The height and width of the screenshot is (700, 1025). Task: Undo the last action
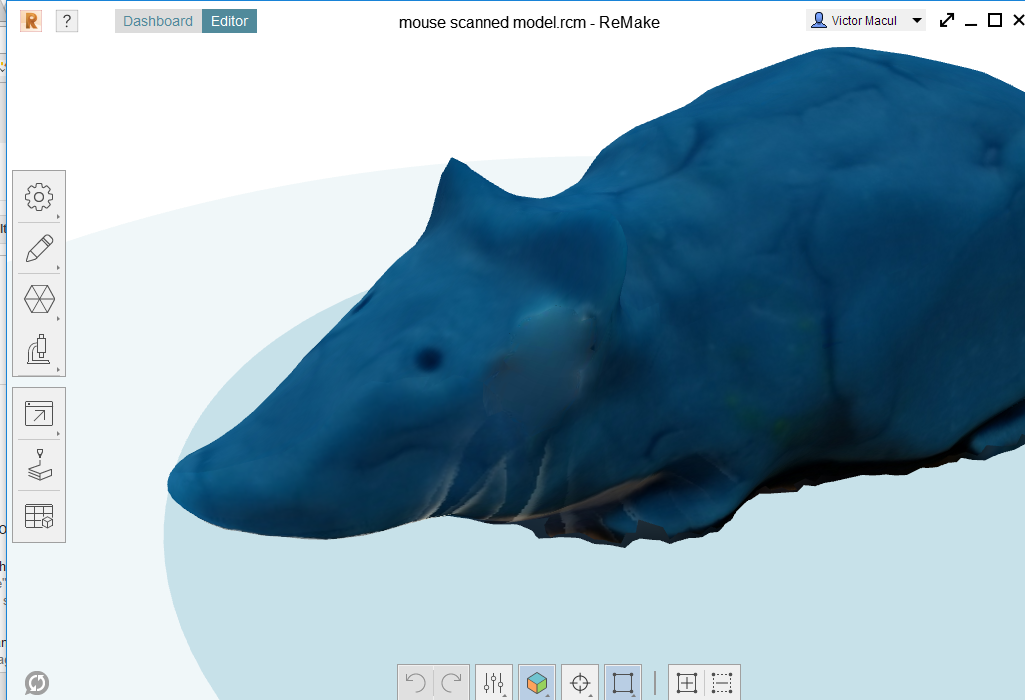pos(416,683)
